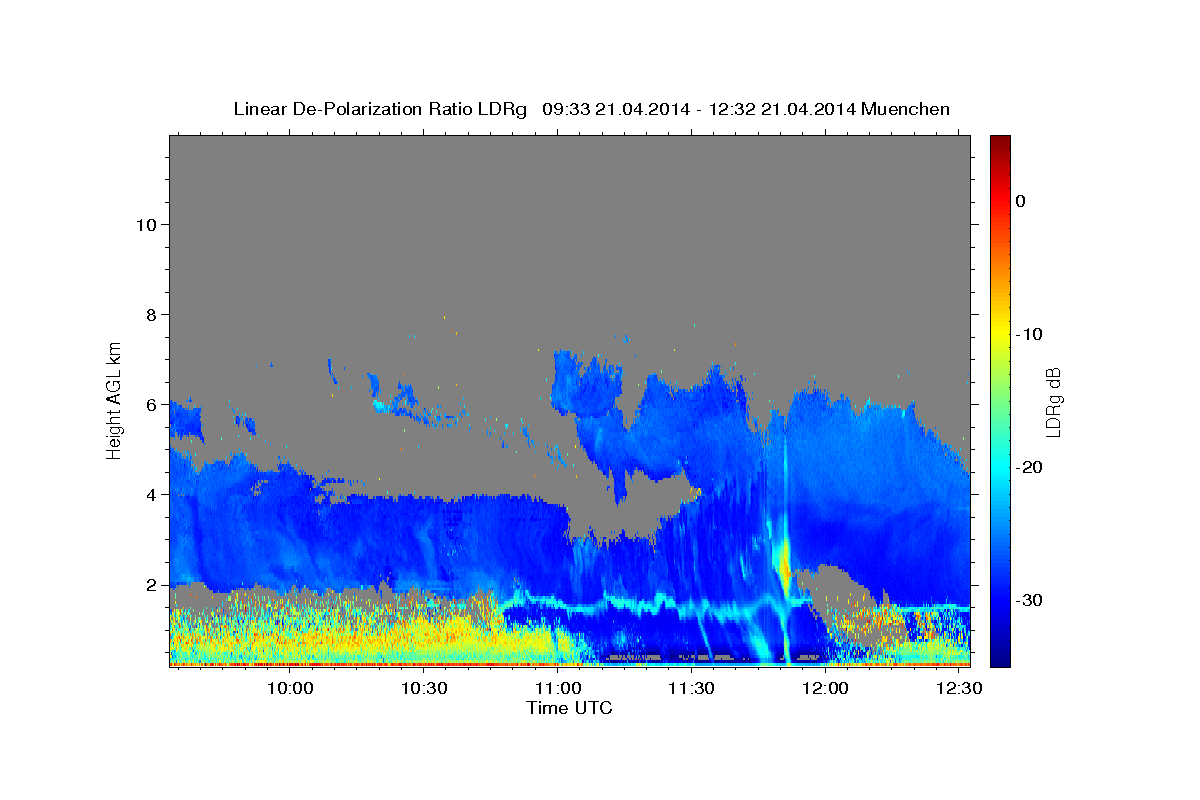The image size is (1200, 800).
Task: Click the colorbar tick label '-30'
Action: (x=1027, y=600)
